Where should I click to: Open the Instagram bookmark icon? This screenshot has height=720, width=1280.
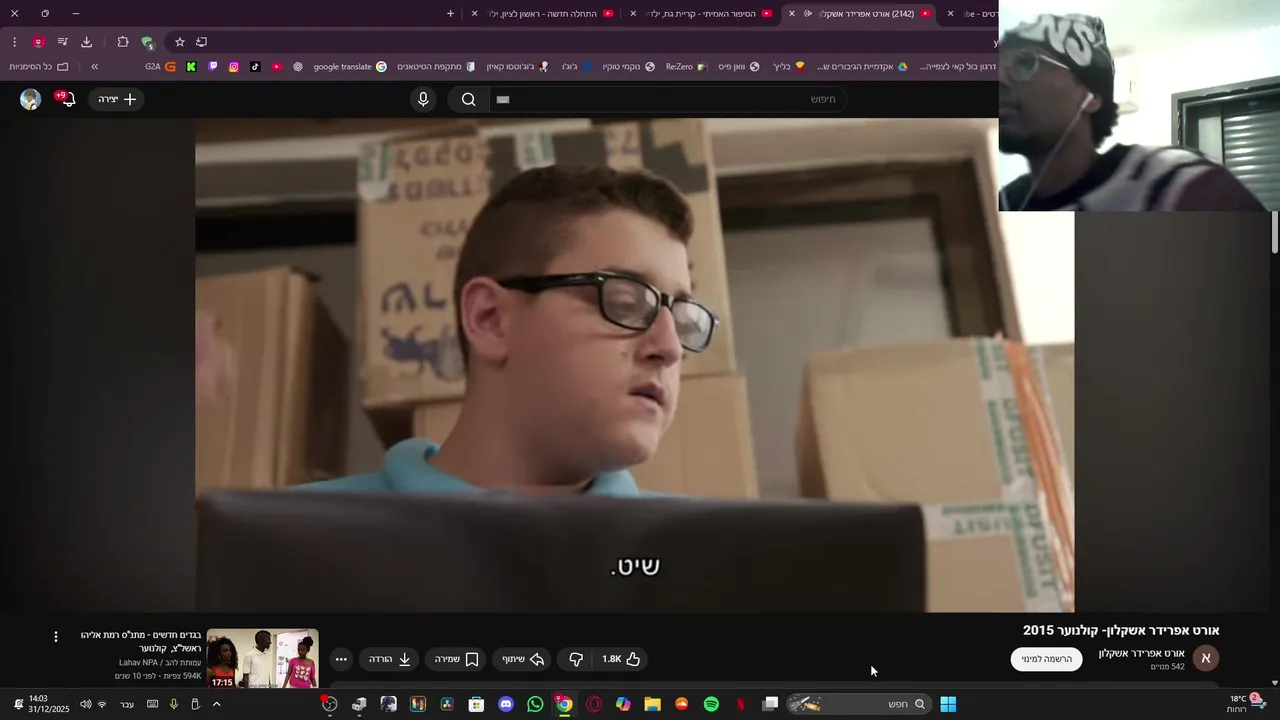click(234, 67)
